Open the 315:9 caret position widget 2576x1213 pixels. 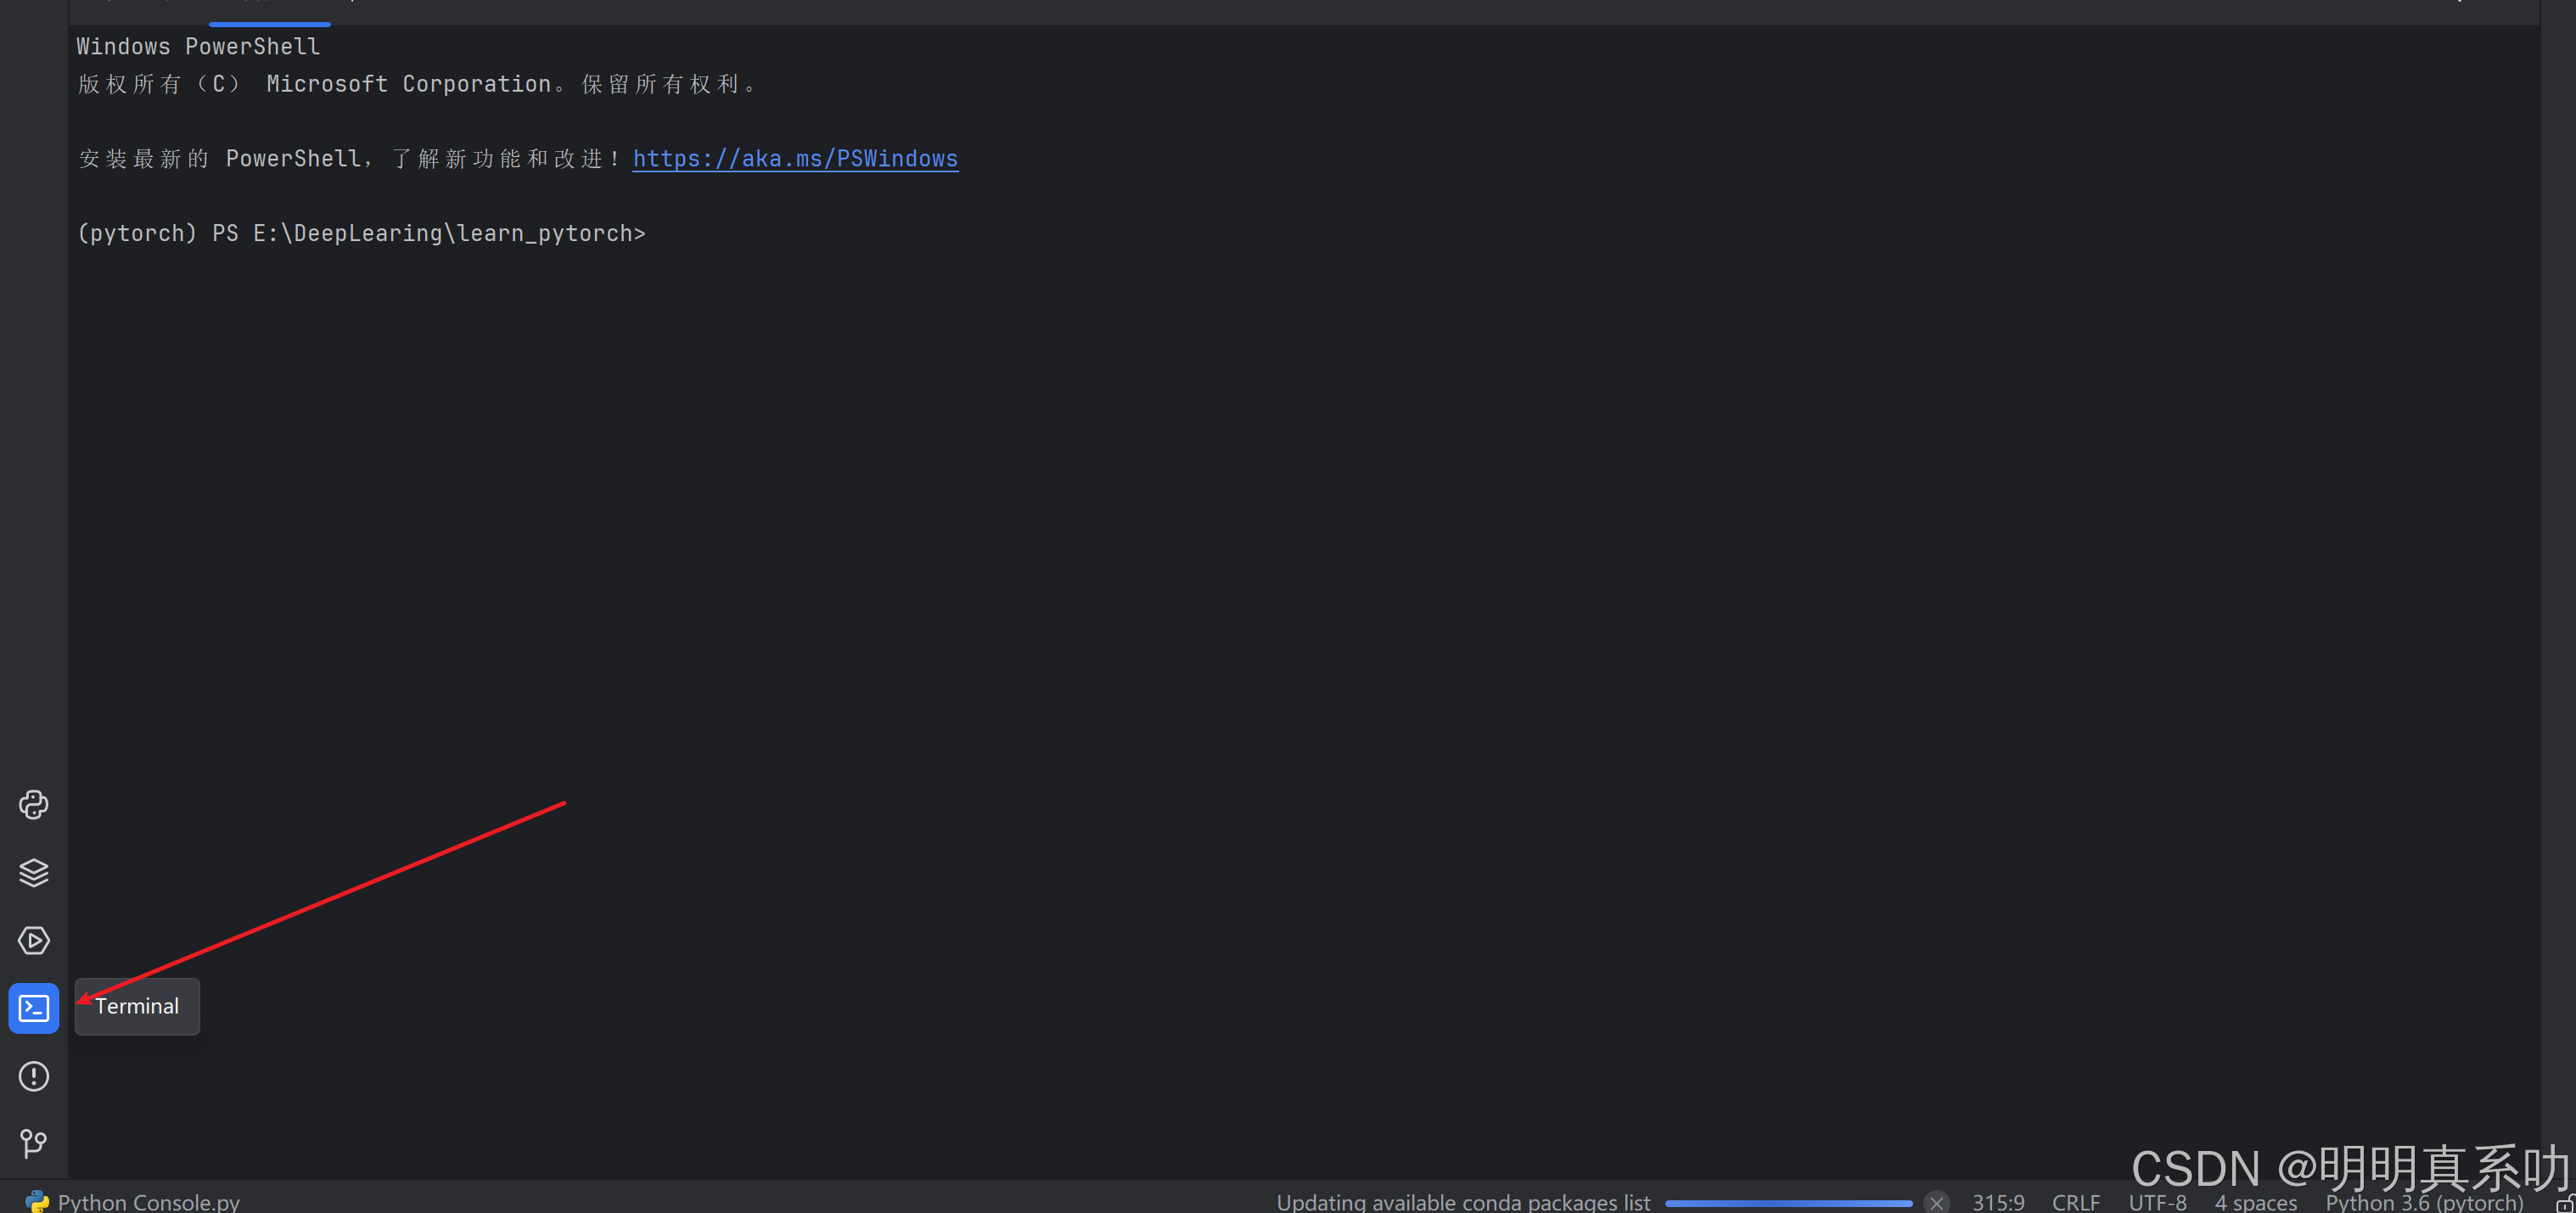point(1998,1201)
